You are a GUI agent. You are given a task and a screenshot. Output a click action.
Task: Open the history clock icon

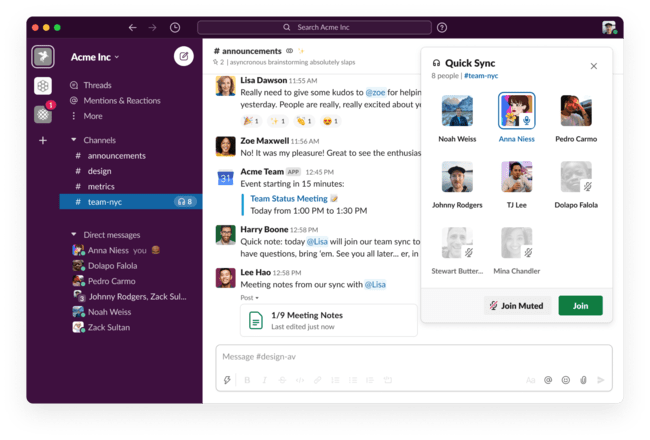pos(175,27)
